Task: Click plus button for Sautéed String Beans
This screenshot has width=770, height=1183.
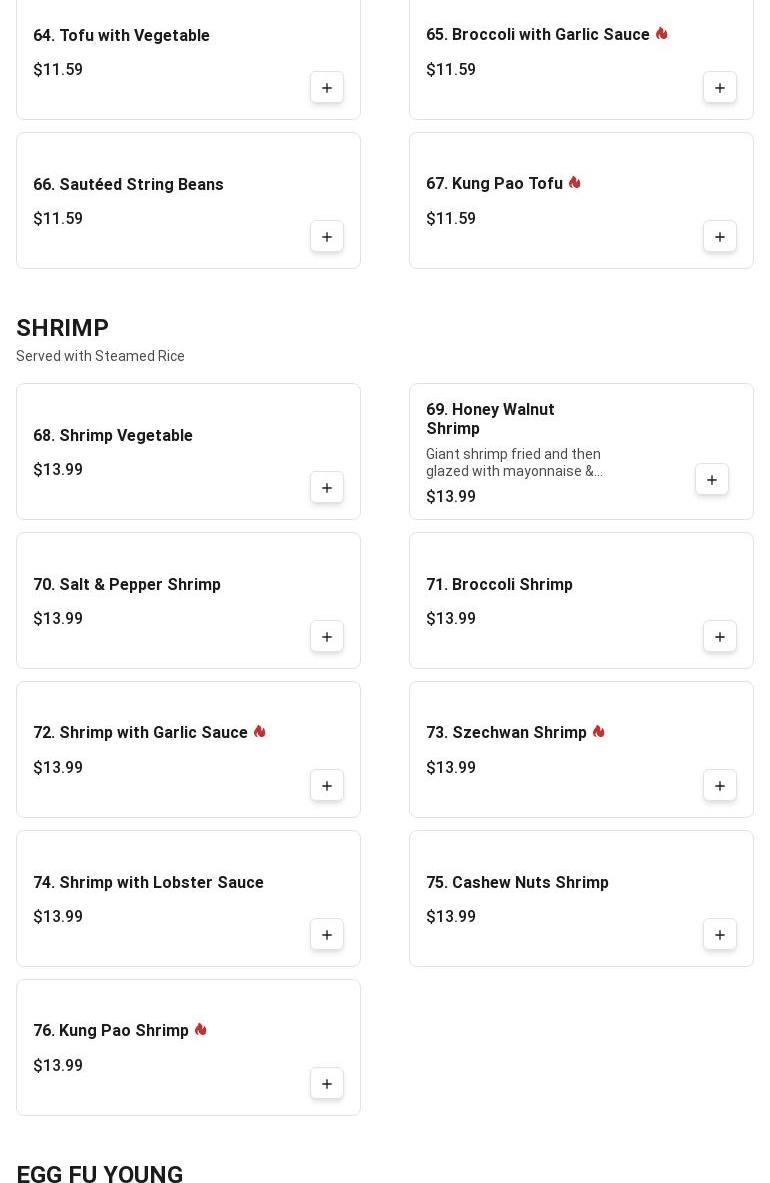Action: [327, 237]
